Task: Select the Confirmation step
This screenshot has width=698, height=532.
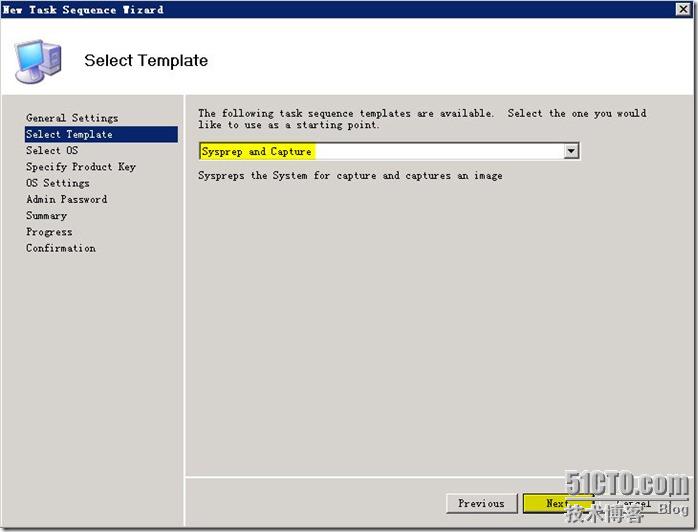Action: [61, 248]
